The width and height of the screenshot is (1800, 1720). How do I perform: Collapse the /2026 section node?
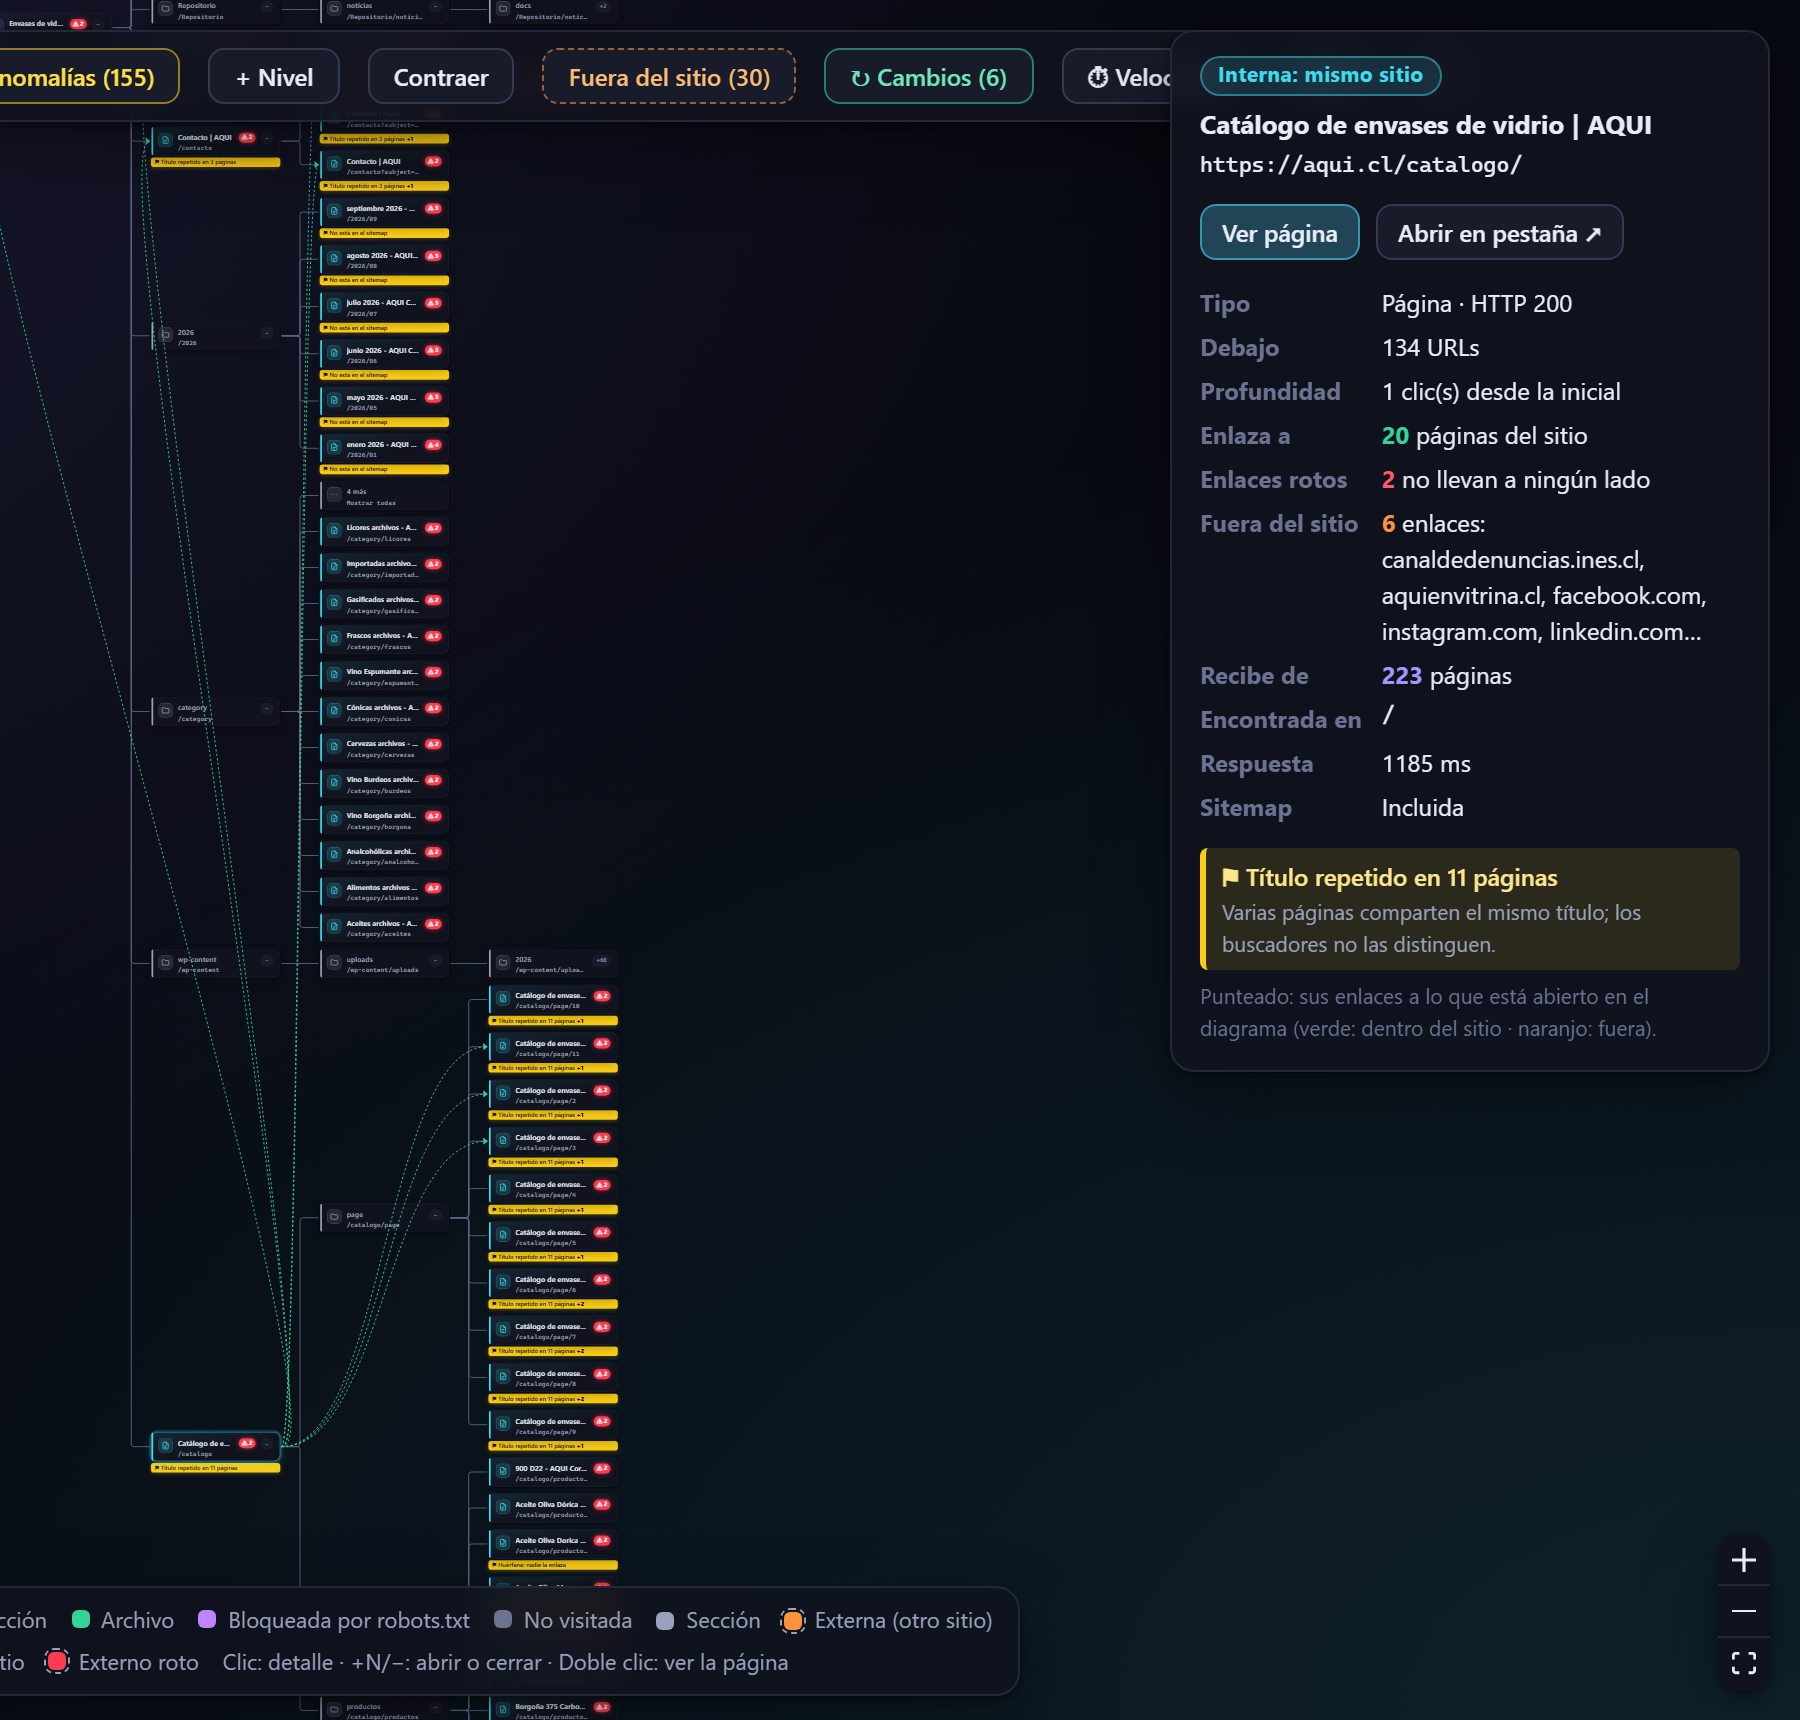[267, 333]
